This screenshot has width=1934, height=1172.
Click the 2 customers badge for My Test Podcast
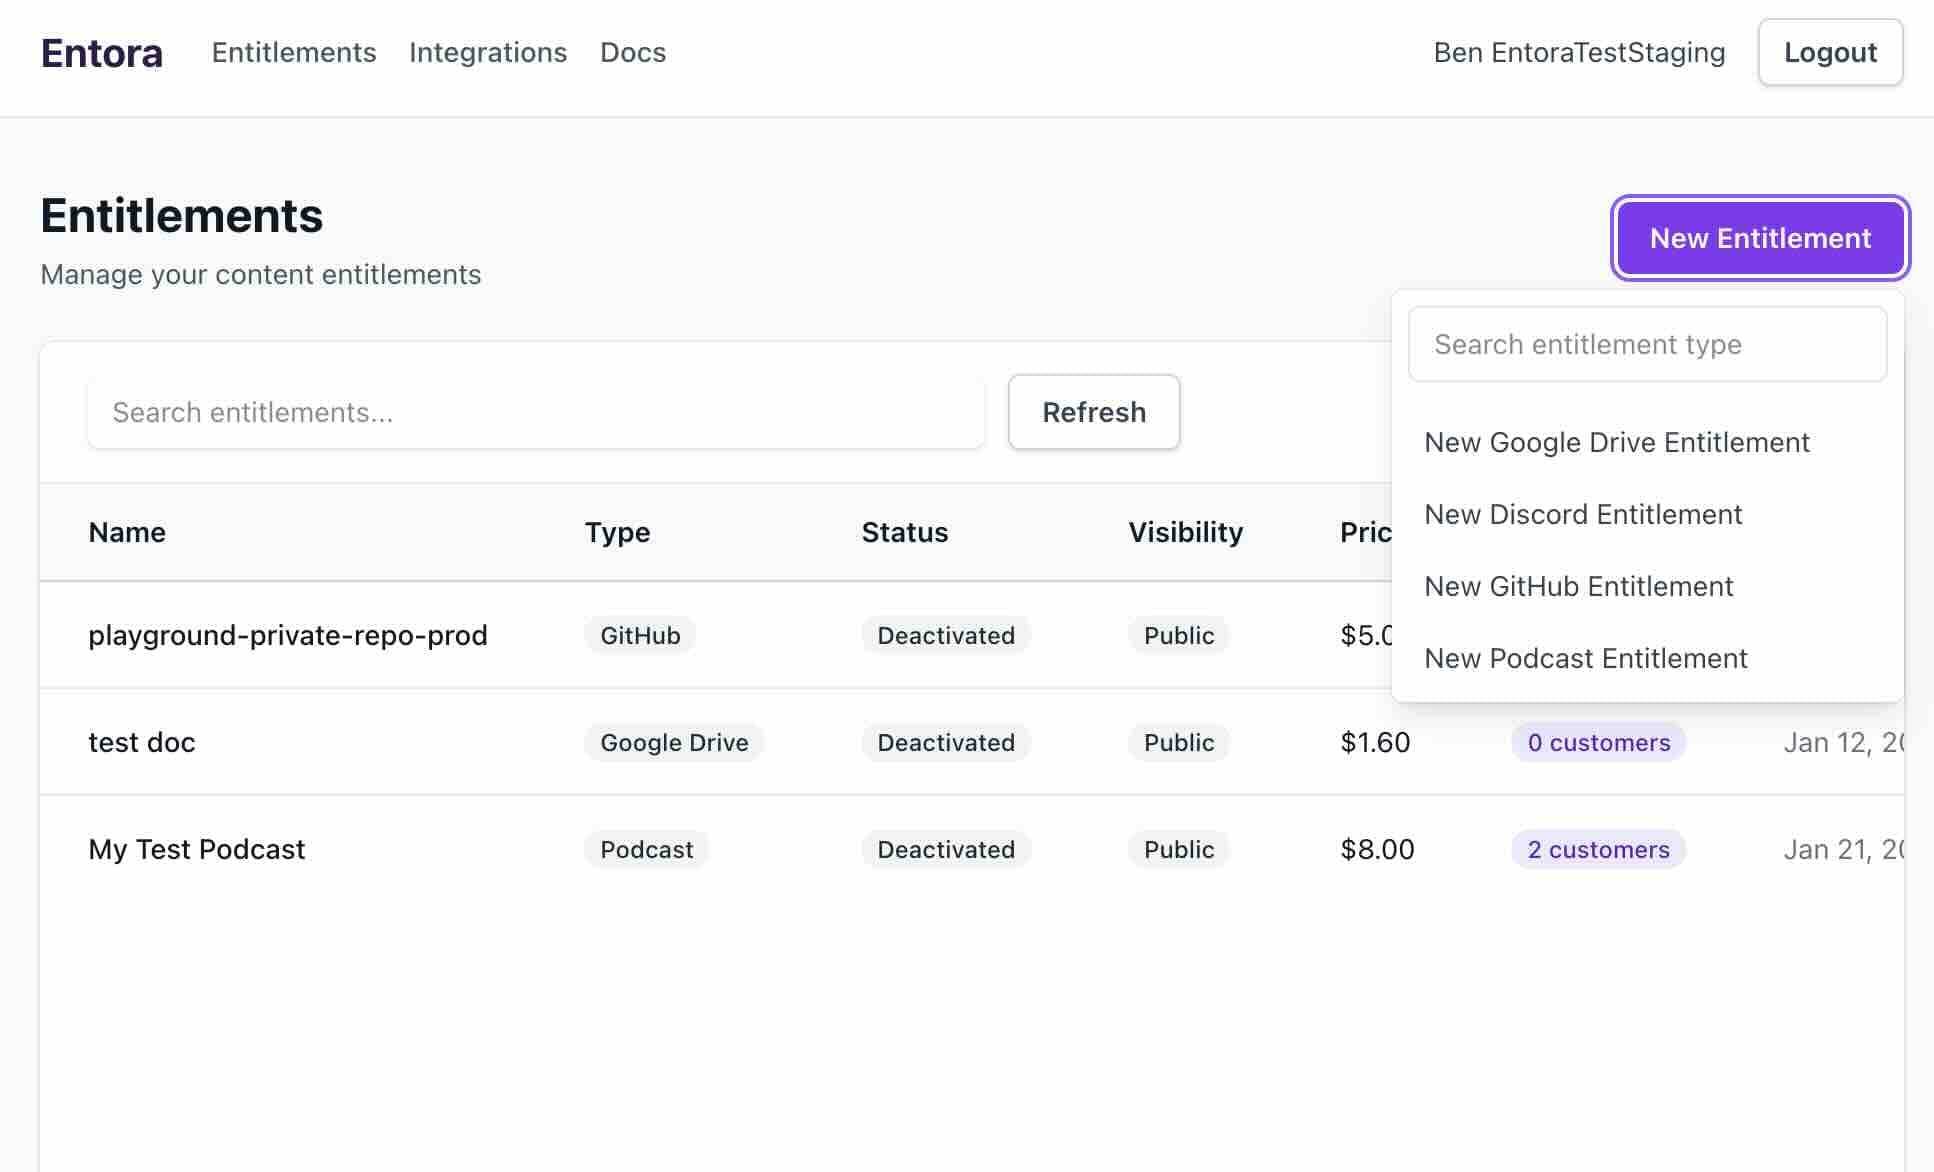(1597, 849)
